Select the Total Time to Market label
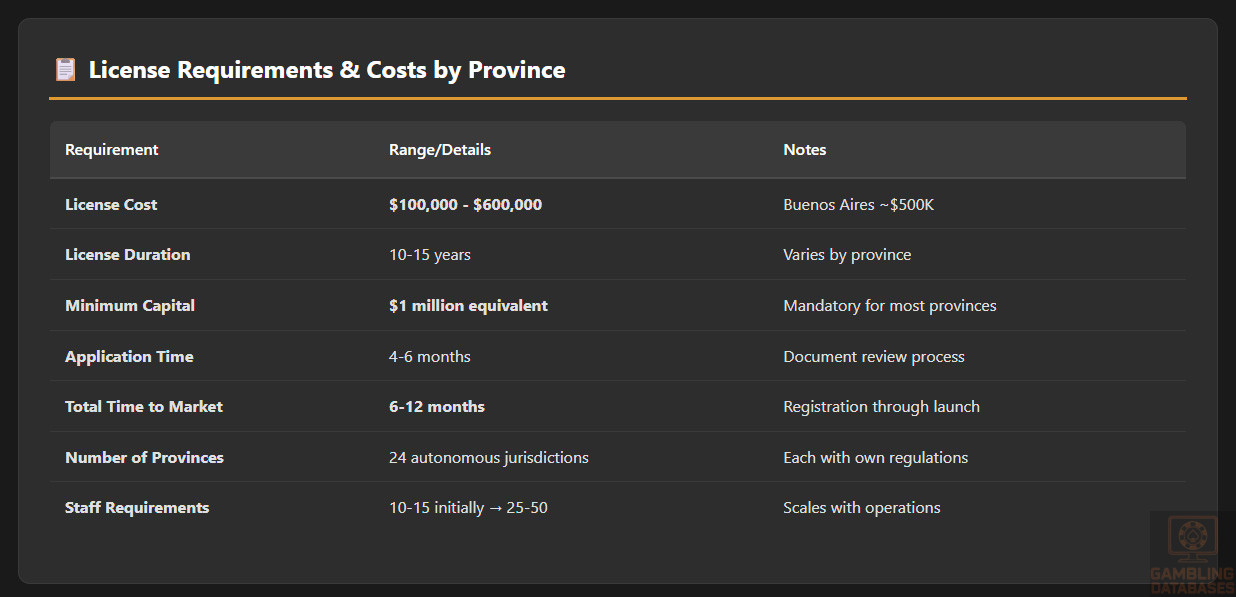Viewport: 1236px width, 597px height. 144,407
